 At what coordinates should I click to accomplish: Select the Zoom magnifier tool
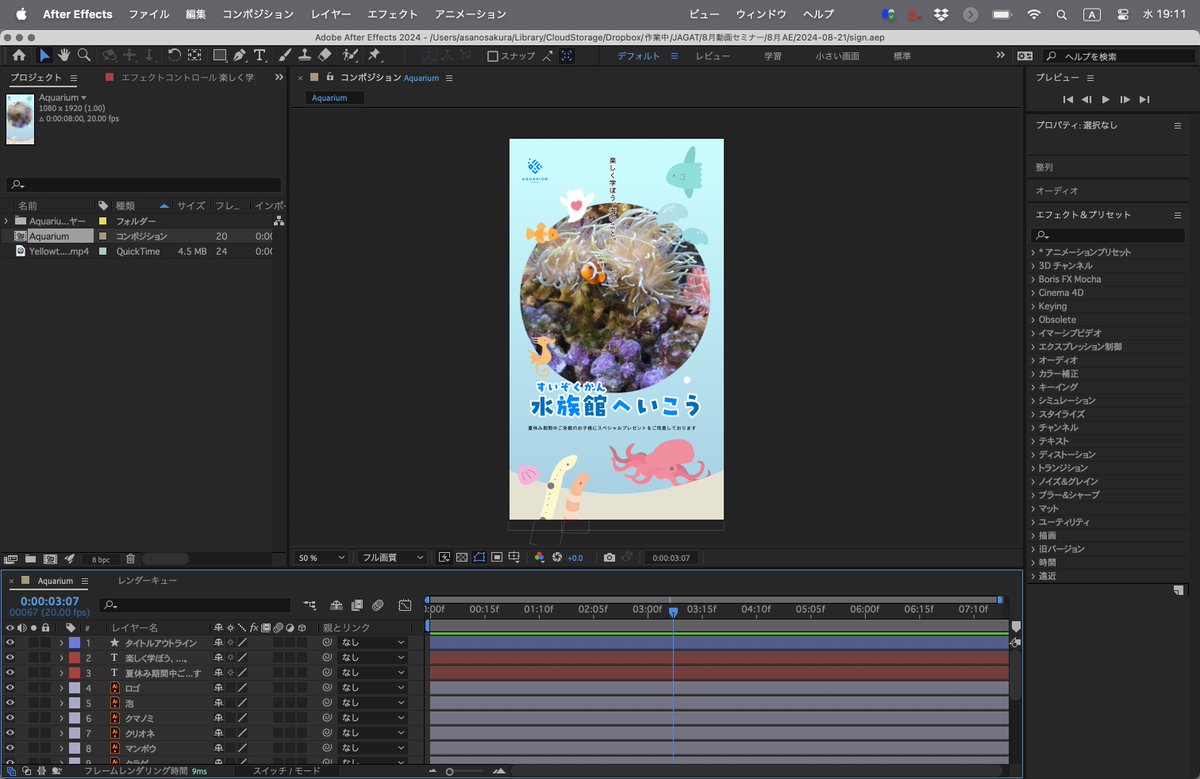(84, 56)
